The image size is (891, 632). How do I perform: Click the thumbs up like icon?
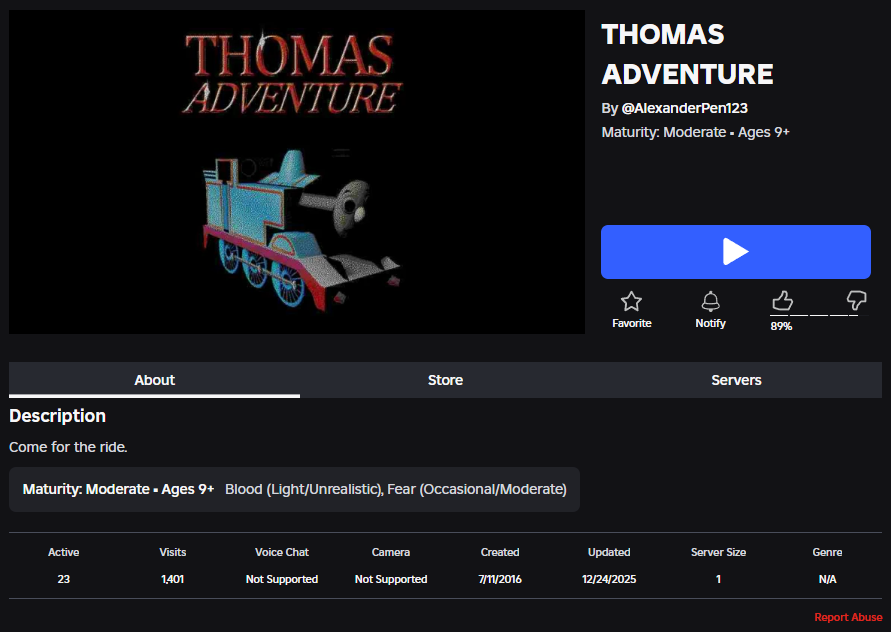pos(782,301)
